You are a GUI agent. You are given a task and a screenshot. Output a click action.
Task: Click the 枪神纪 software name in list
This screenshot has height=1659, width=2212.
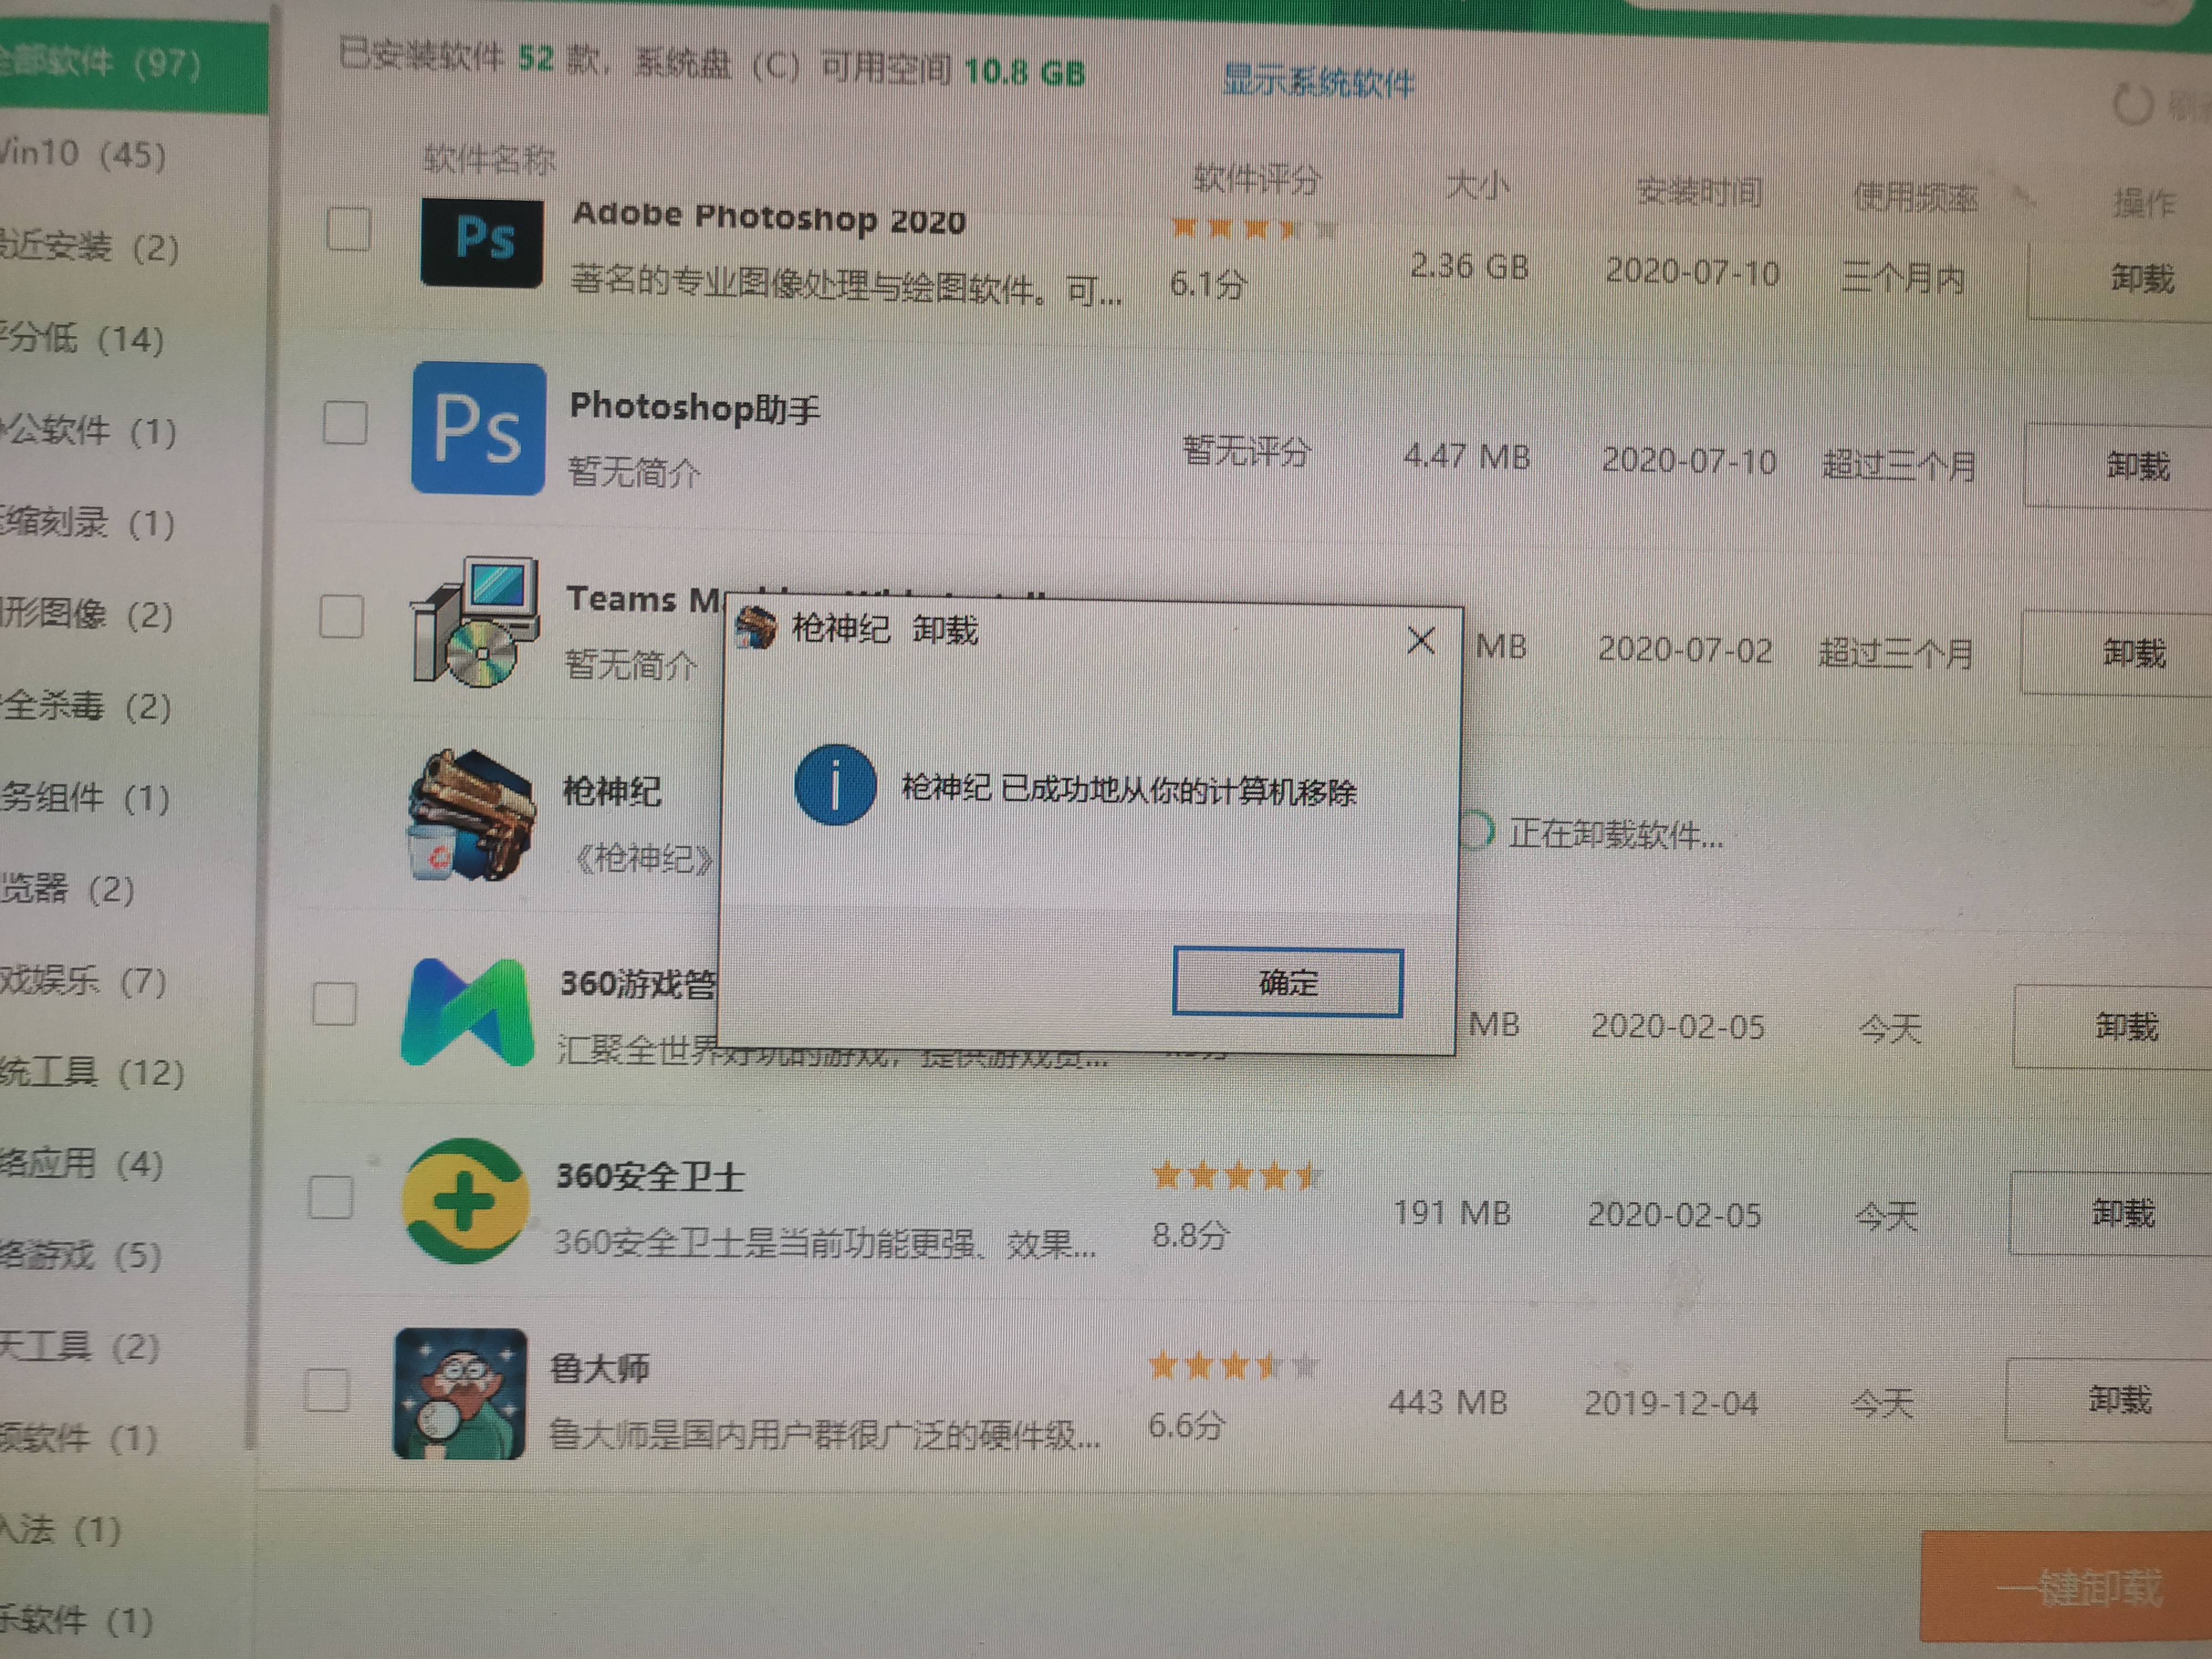[x=612, y=791]
